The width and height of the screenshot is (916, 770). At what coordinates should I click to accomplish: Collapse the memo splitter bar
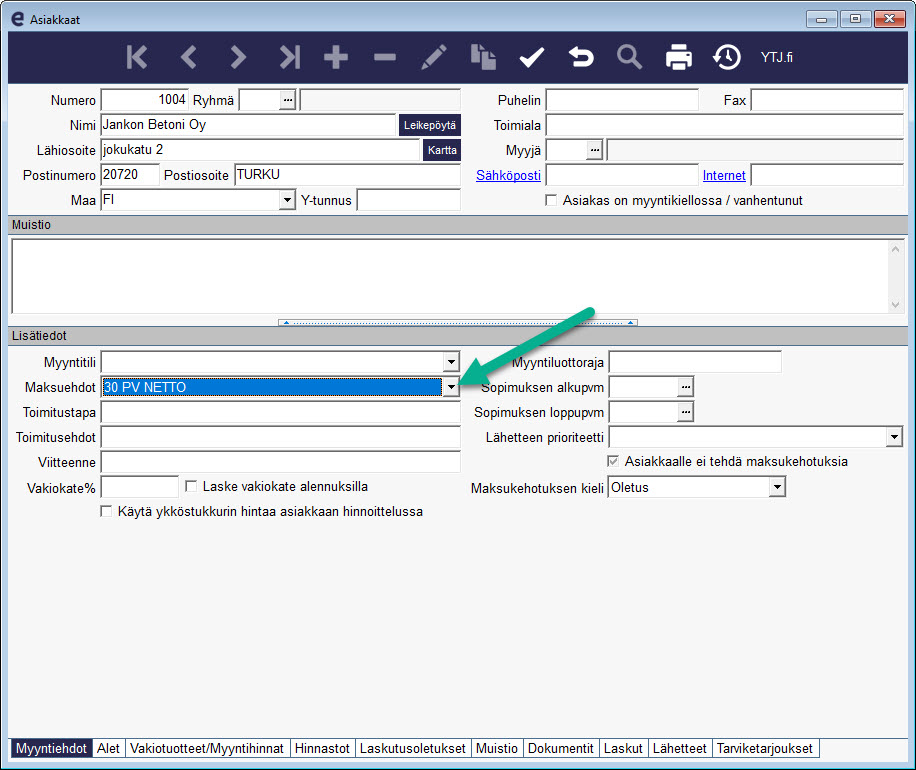click(458, 322)
